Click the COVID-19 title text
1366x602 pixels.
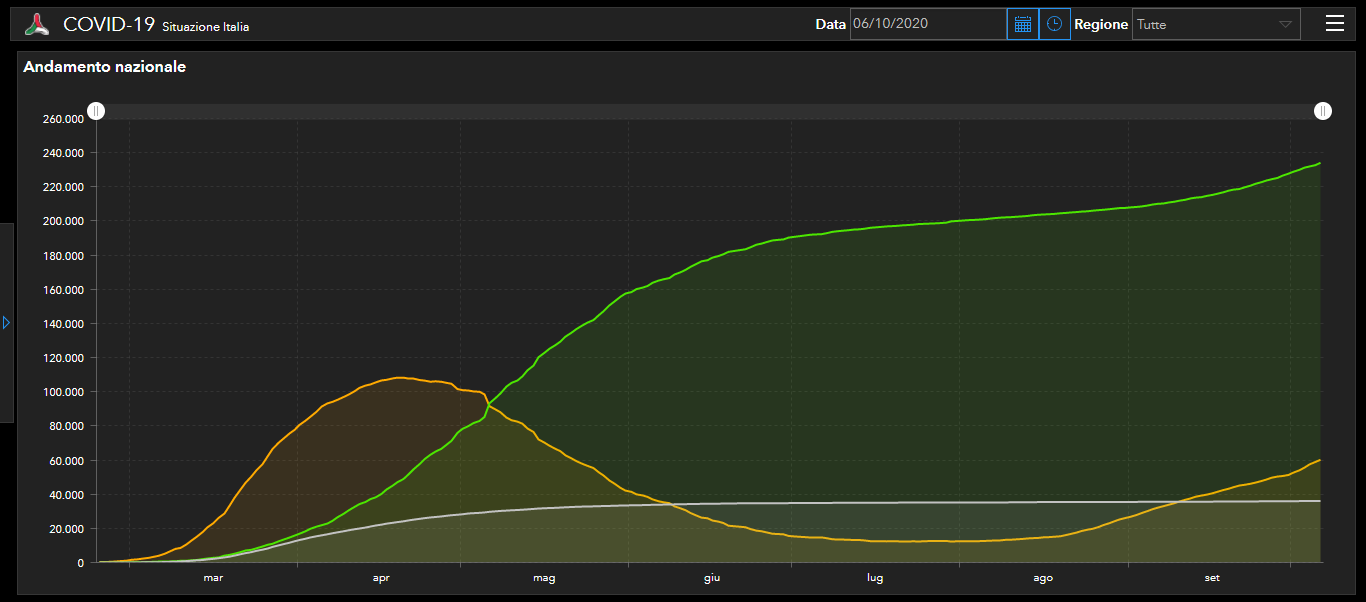109,24
